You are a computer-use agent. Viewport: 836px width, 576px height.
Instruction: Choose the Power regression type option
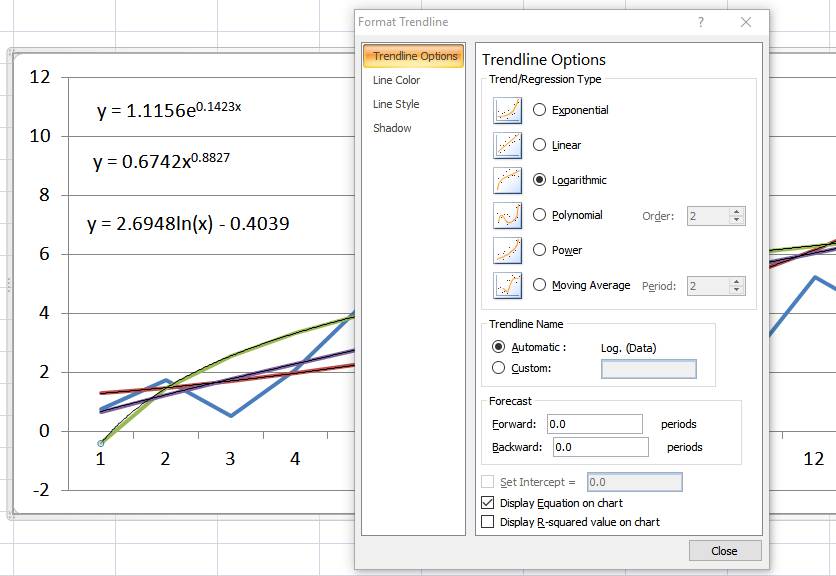click(x=540, y=250)
